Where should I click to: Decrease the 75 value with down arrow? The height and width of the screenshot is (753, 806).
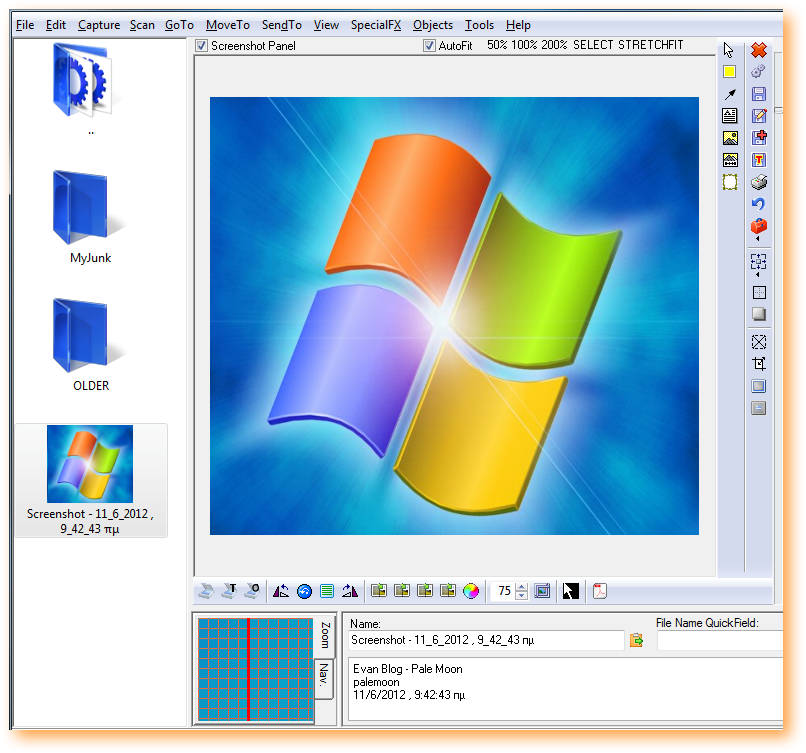coord(521,595)
